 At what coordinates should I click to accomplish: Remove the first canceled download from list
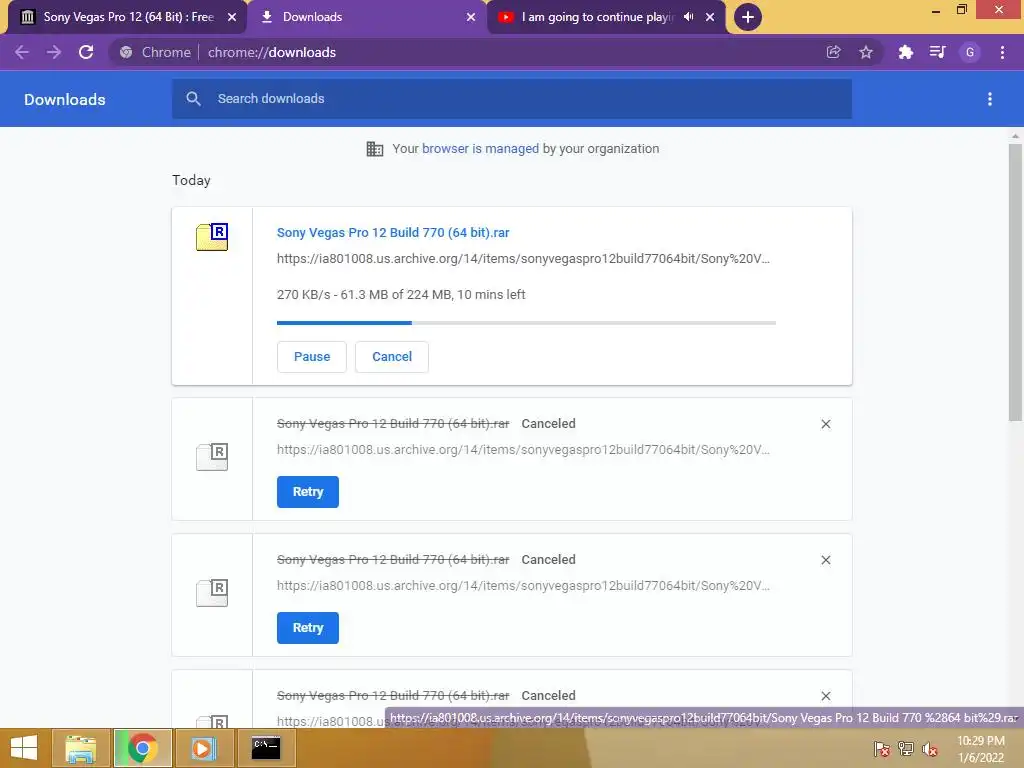[x=825, y=424]
